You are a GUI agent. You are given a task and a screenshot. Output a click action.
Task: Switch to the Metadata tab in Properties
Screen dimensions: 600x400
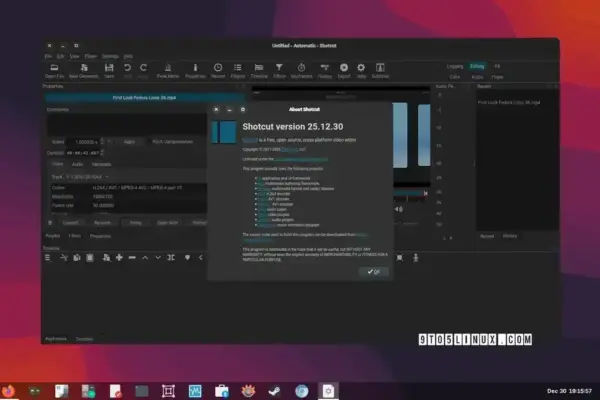pos(101,164)
